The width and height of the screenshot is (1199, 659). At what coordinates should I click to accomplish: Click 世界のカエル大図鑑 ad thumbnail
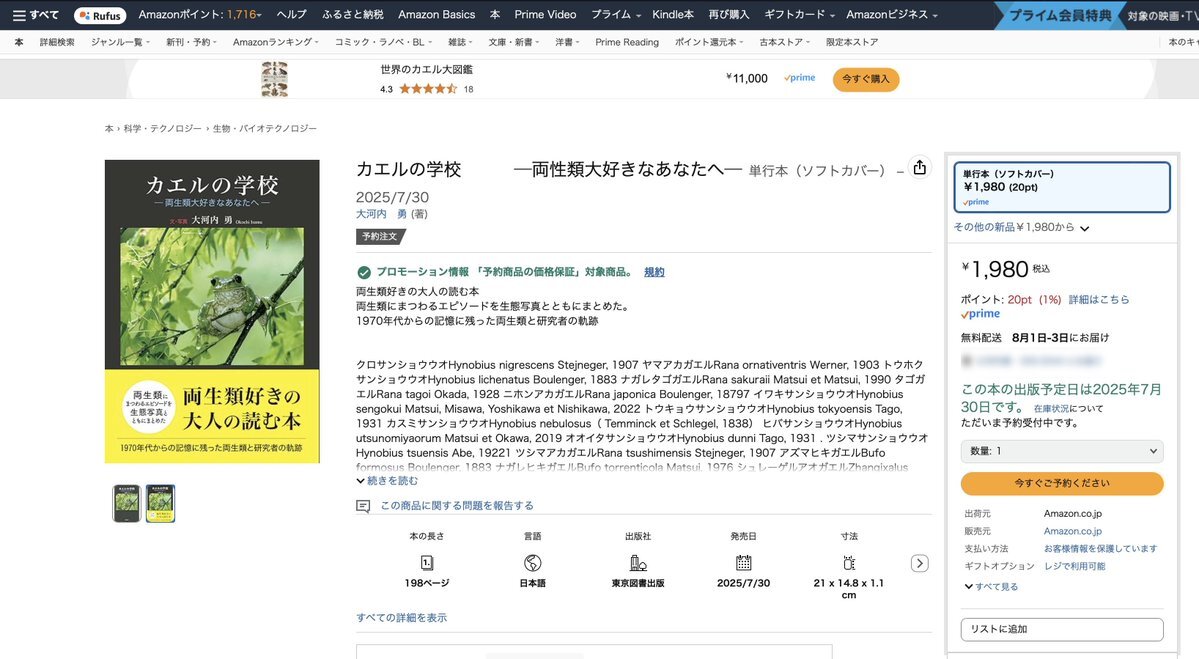[275, 80]
